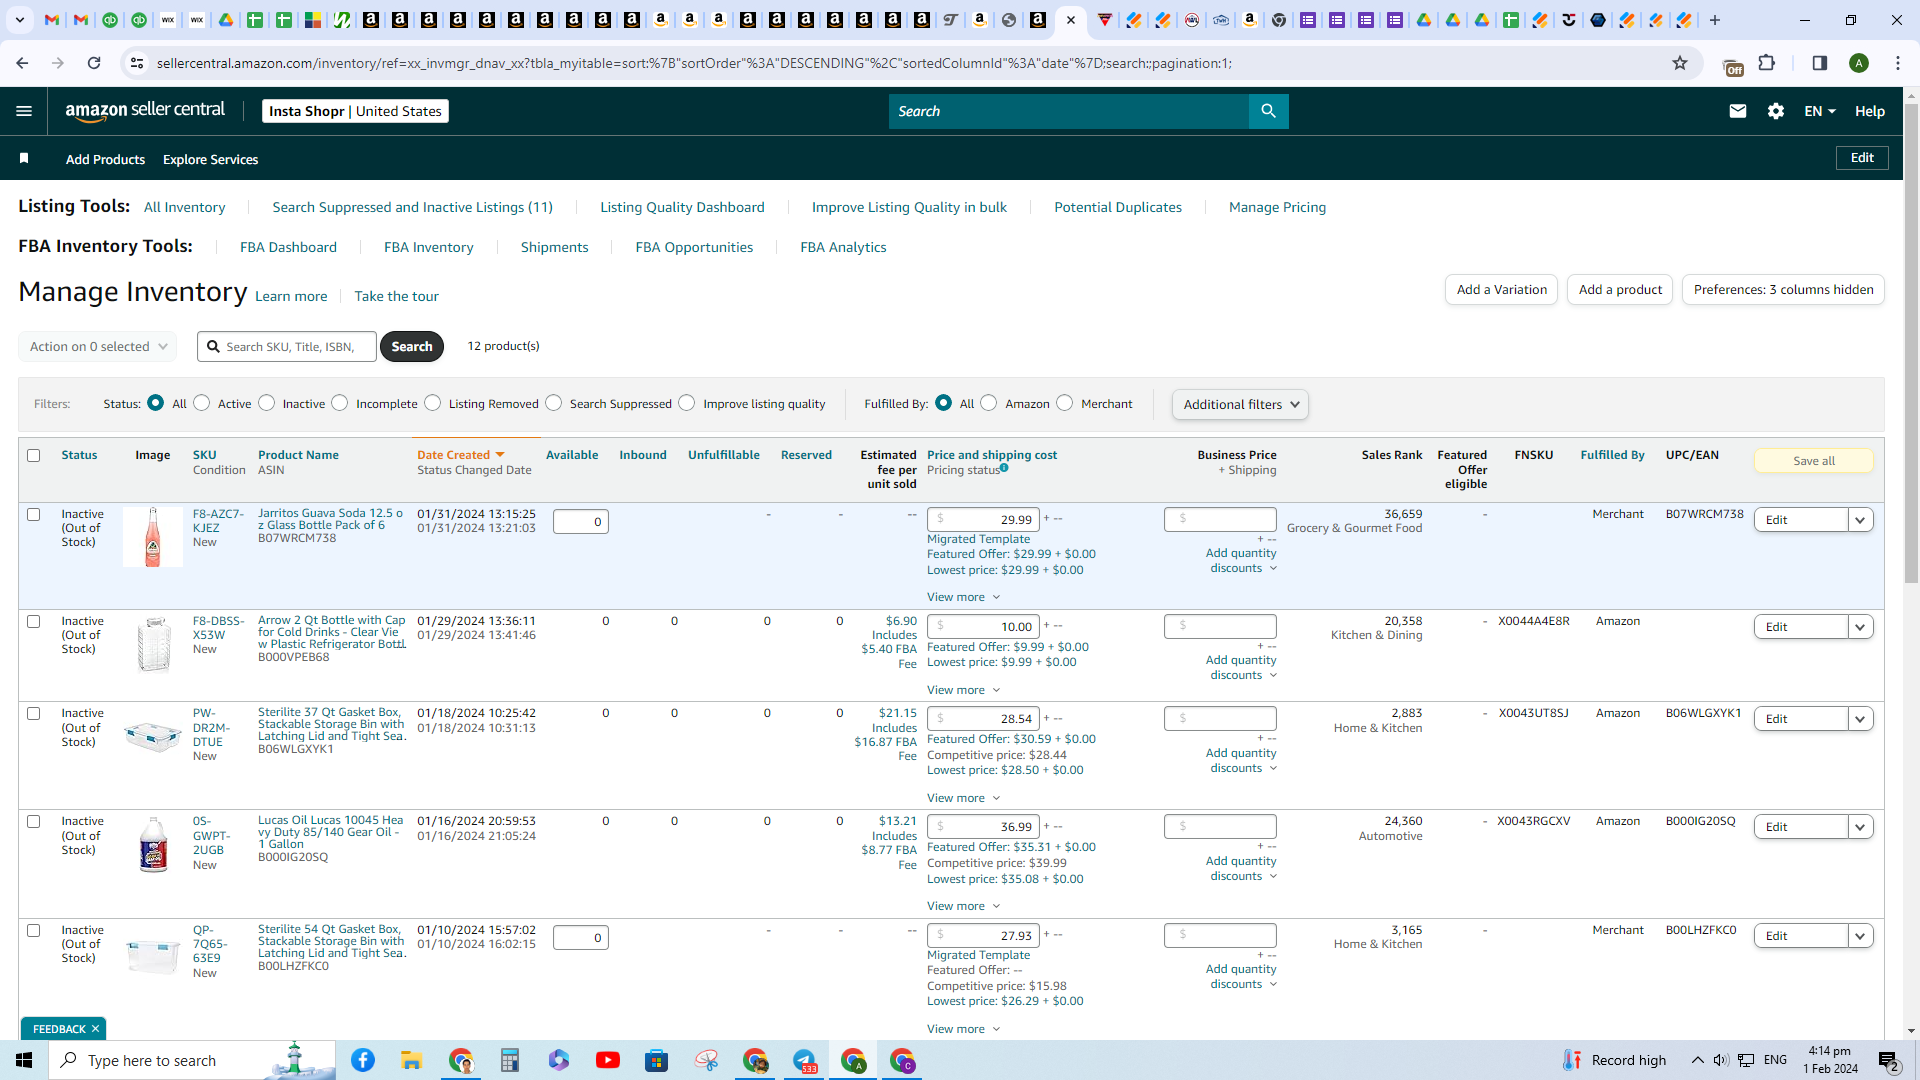Open the settings gear icon
The height and width of the screenshot is (1080, 1920).
point(1776,111)
